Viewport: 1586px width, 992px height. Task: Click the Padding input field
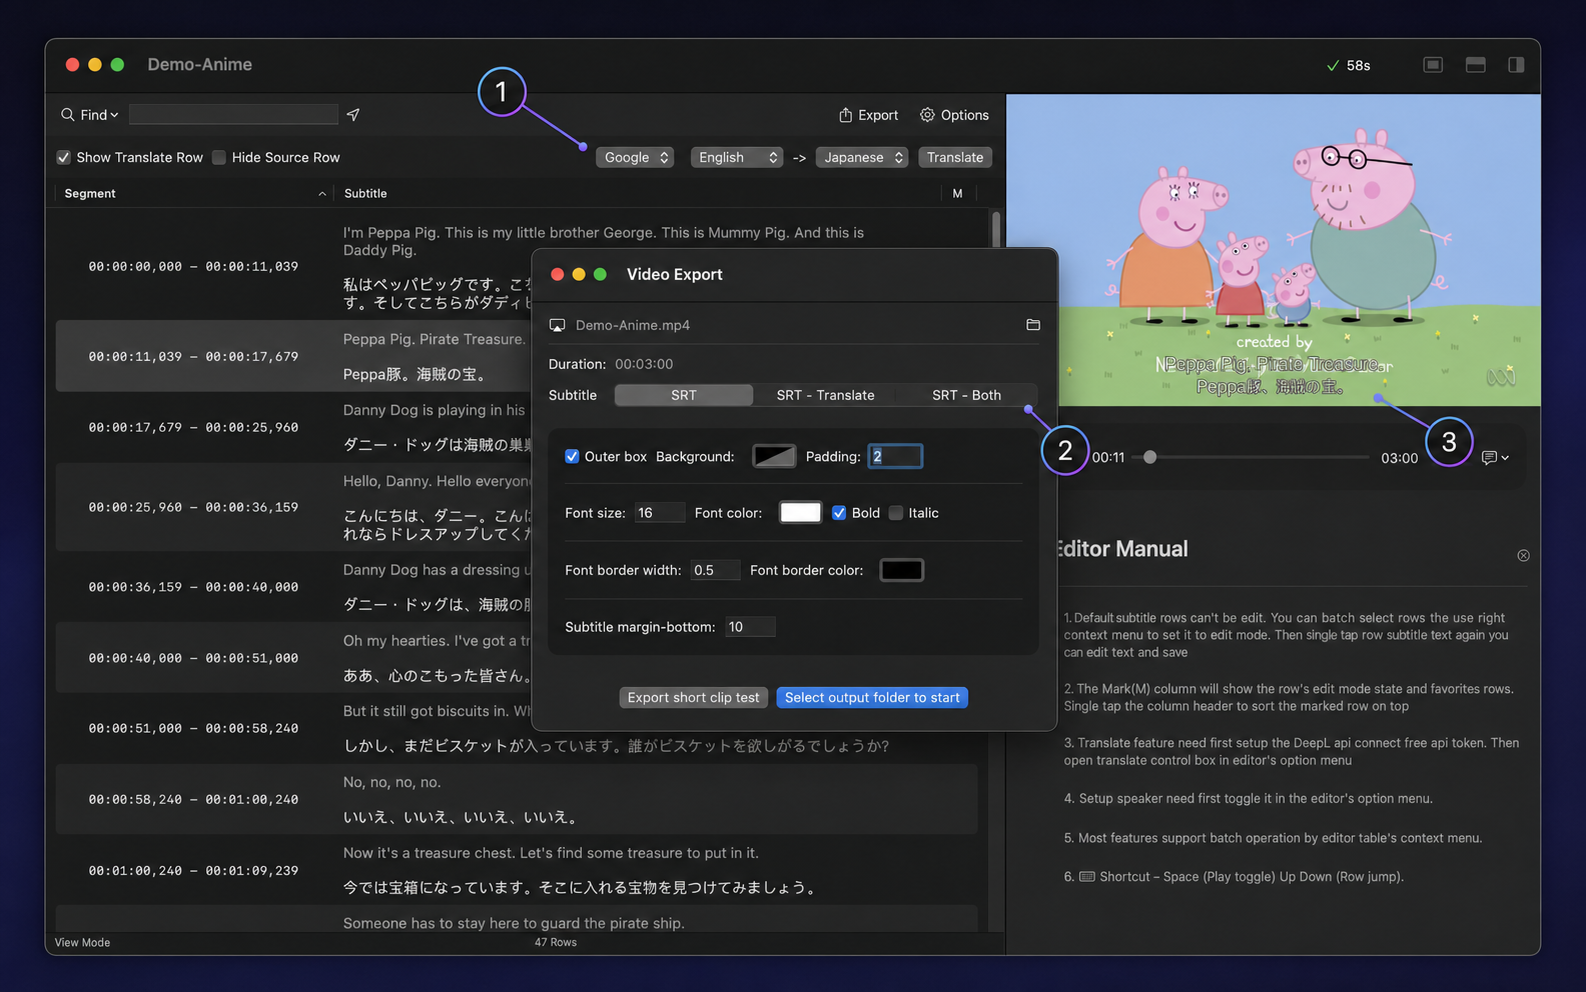895,457
